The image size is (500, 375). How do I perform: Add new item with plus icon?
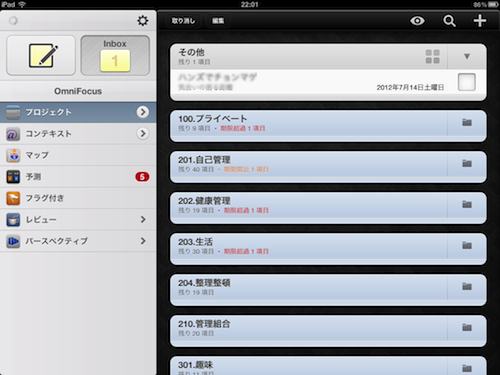(x=480, y=21)
